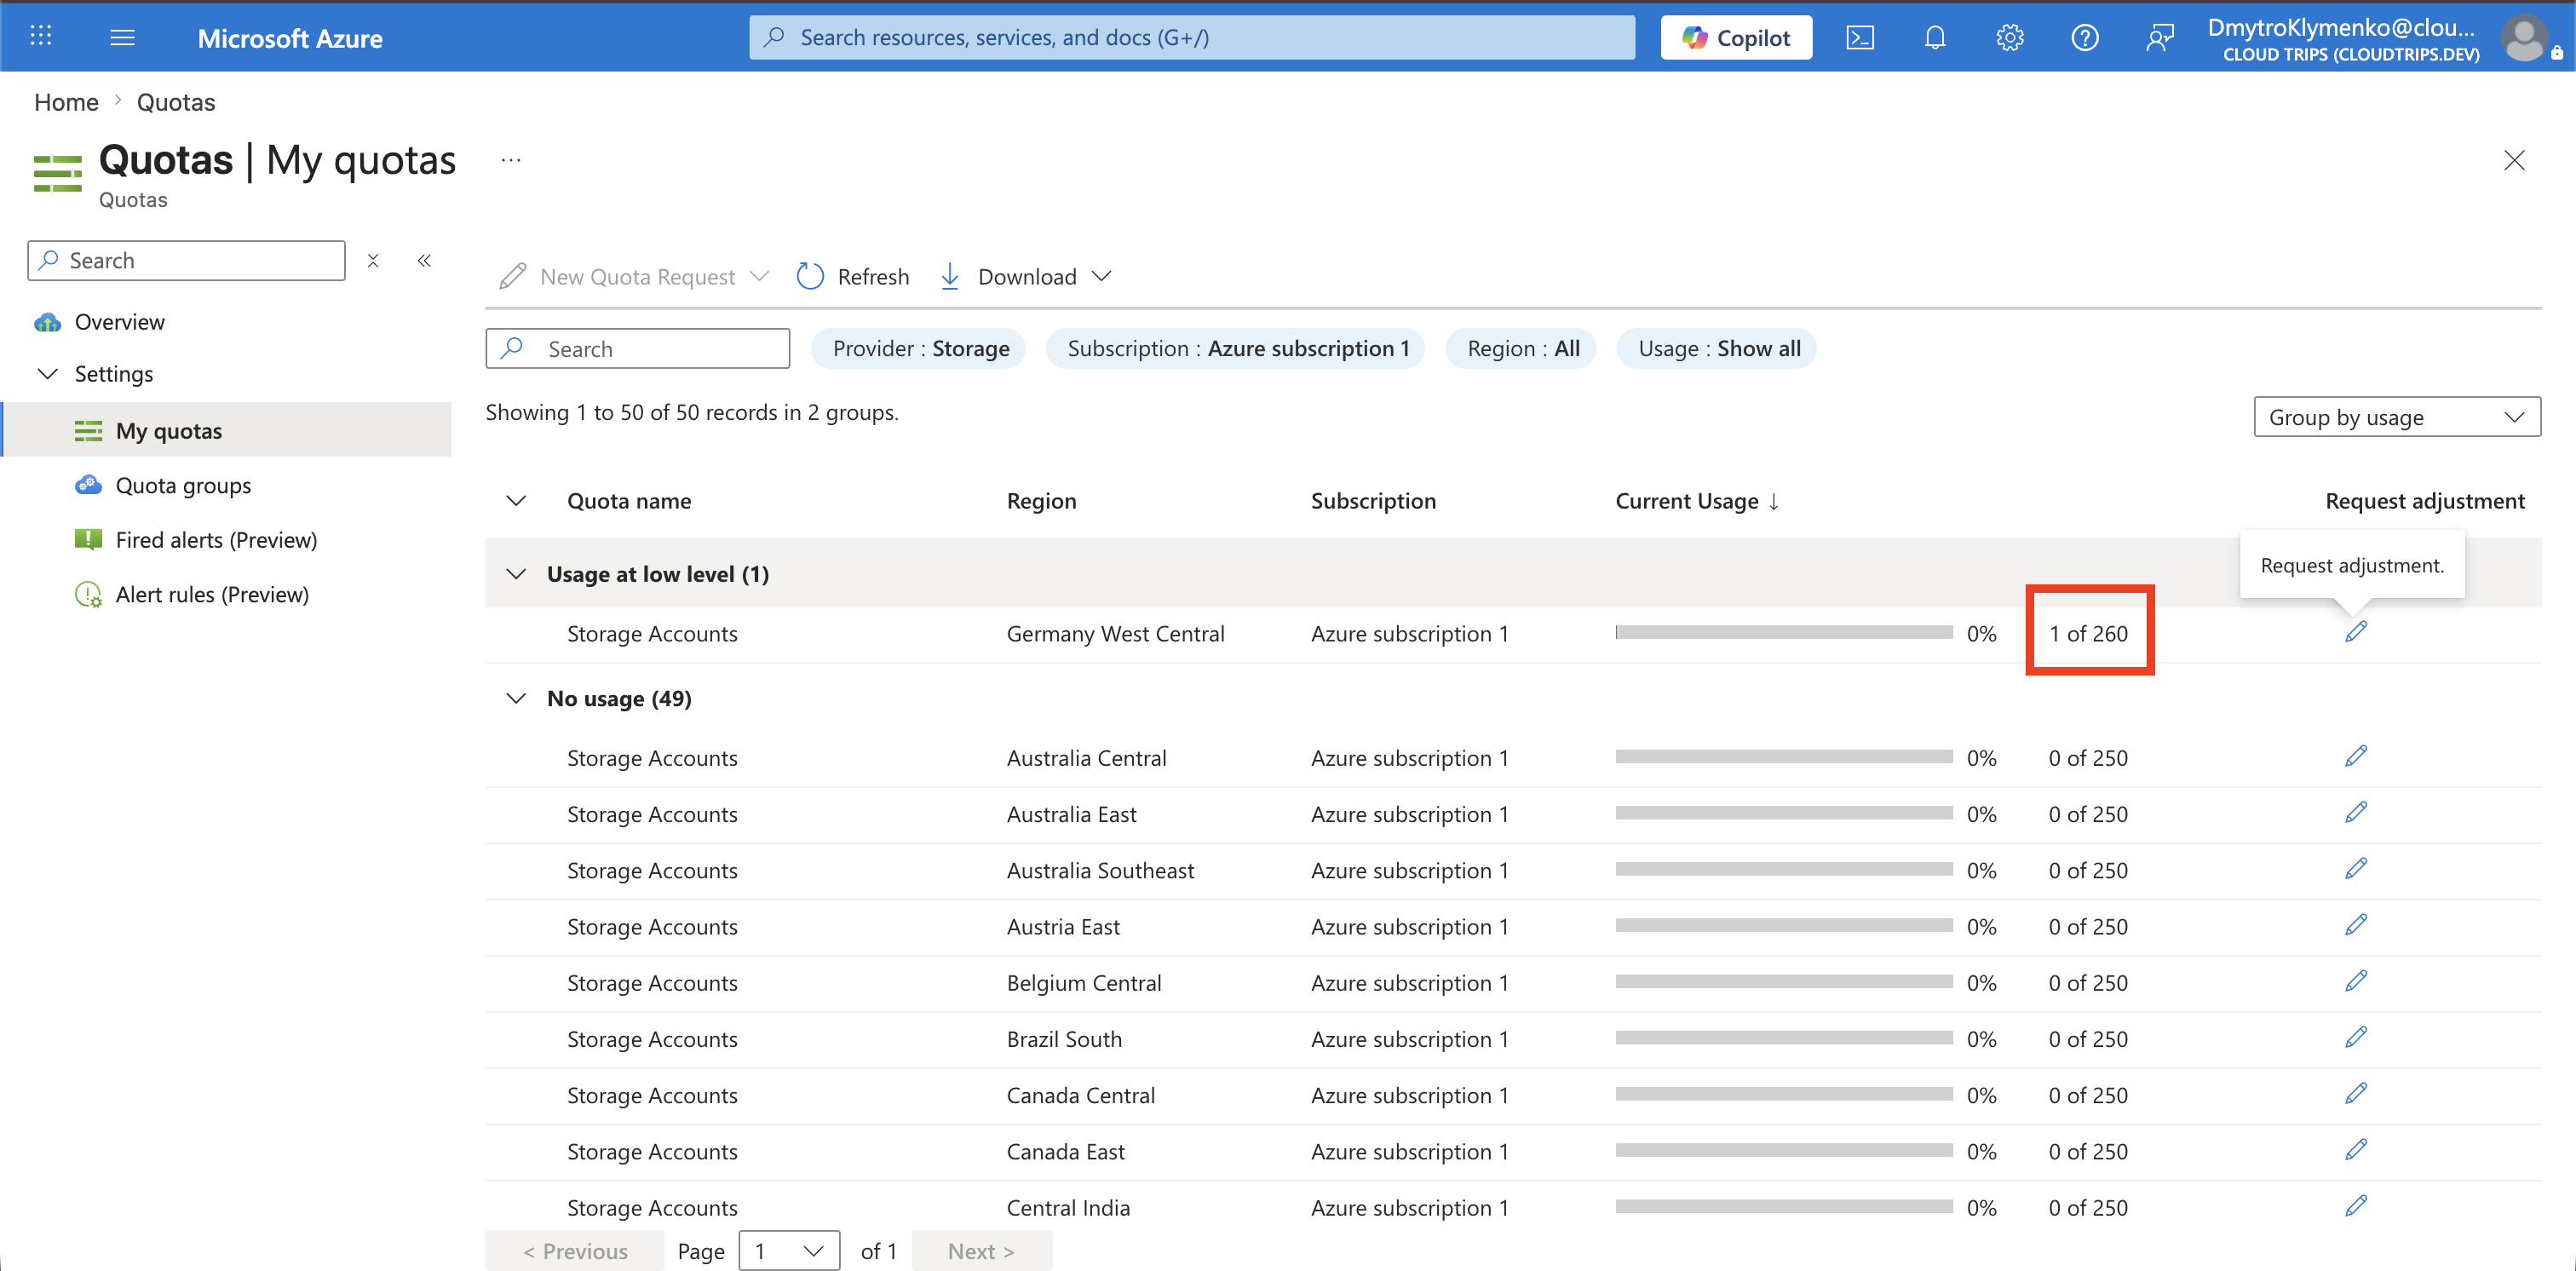
Task: Click the feedback icon in header
Action: 2159,38
